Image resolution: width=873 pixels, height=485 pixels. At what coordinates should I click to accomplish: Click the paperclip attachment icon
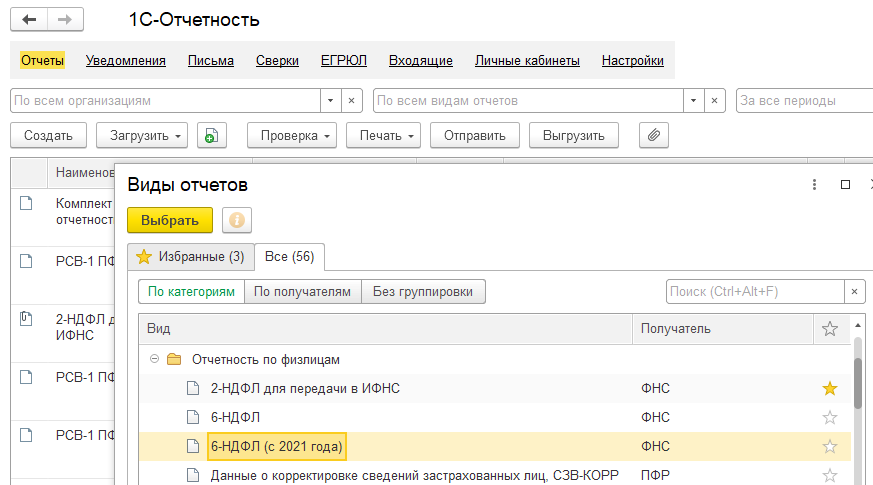click(x=654, y=135)
